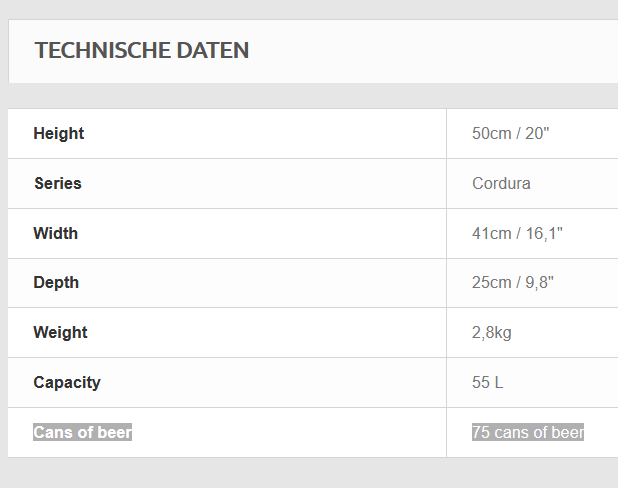Click 'beer' ending the '75 cans of beer' value
Screen dimensions: 618x488
pos(568,433)
